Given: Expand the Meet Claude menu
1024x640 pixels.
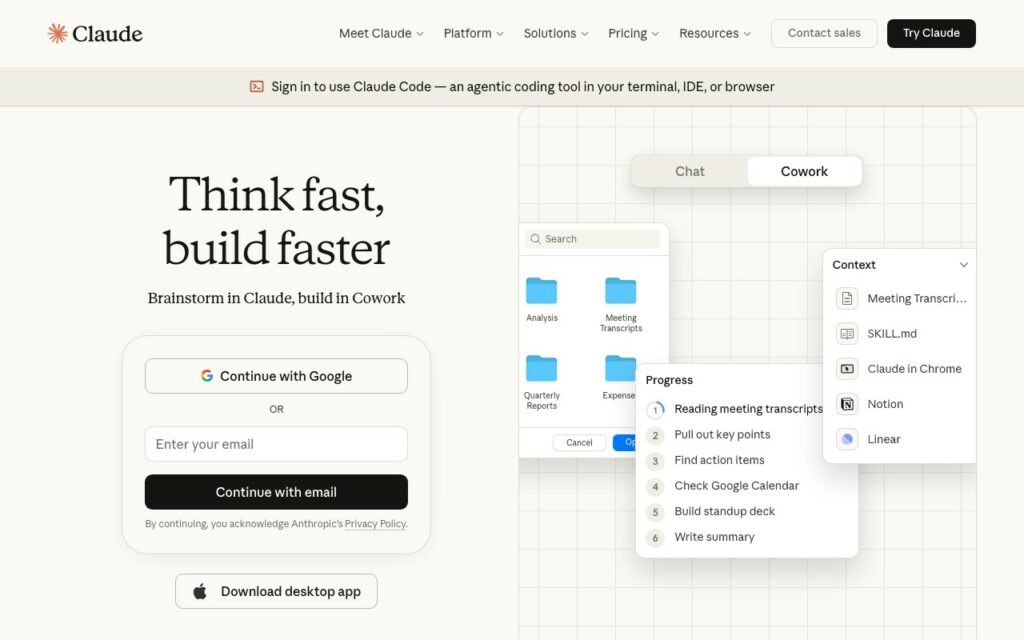Looking at the screenshot, I should click(x=381, y=33).
